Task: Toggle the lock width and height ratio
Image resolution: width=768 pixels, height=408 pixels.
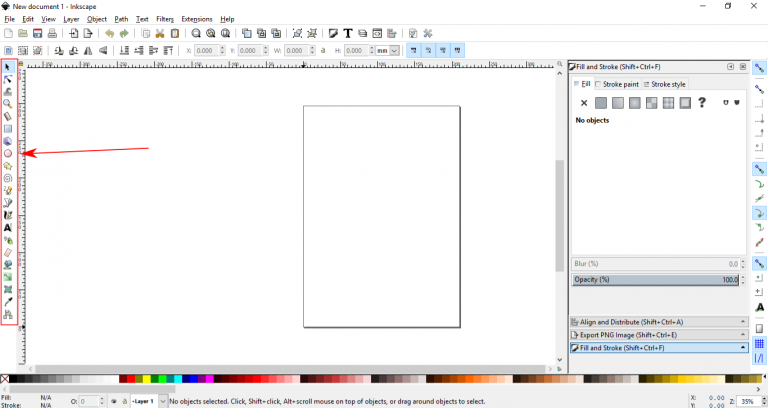Action: point(323,50)
